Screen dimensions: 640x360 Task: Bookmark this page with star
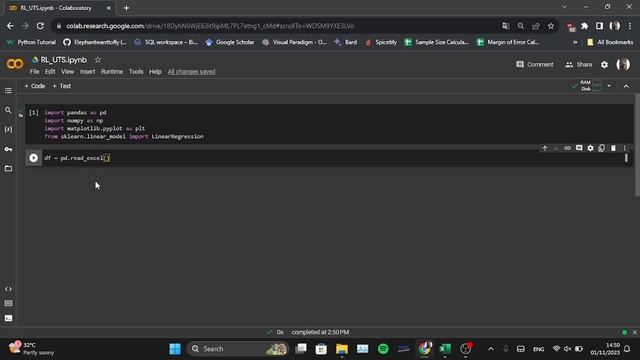coord(551,26)
